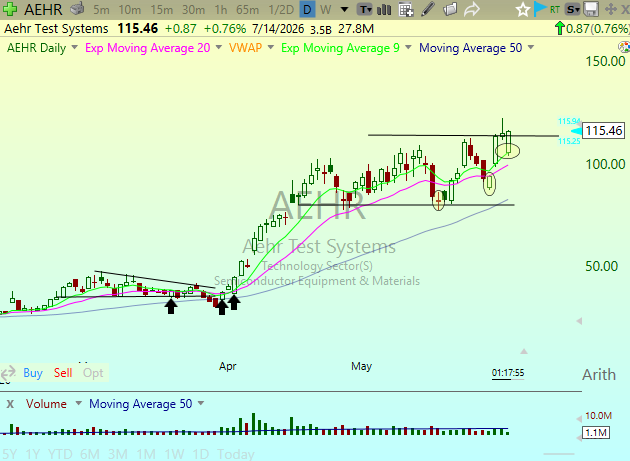The width and height of the screenshot is (630, 461).
Task: Click the small up triangle above Arith
Action: (524, 351)
